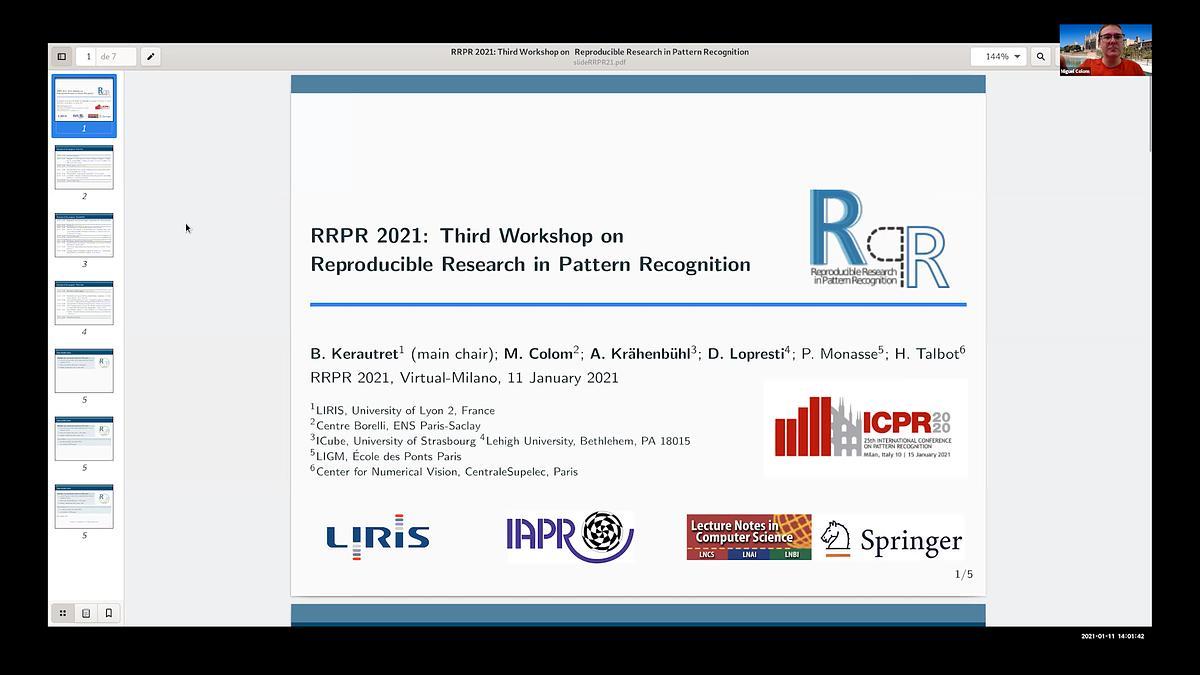Select page 3 thumbnail

[x=84, y=235]
